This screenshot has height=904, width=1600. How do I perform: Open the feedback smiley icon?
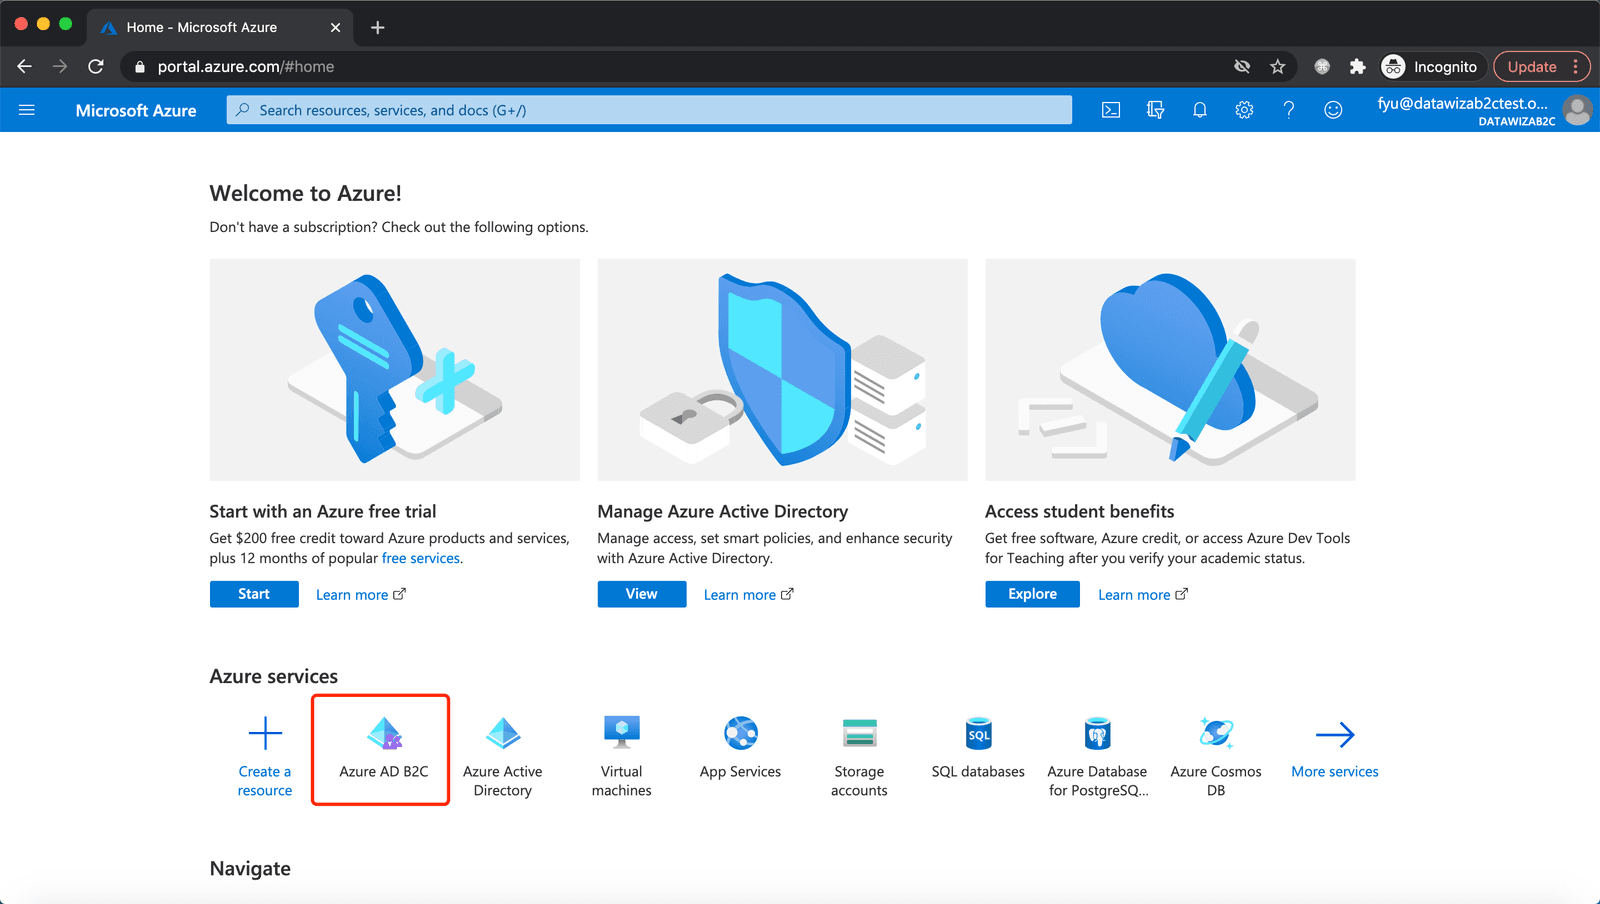click(1333, 110)
